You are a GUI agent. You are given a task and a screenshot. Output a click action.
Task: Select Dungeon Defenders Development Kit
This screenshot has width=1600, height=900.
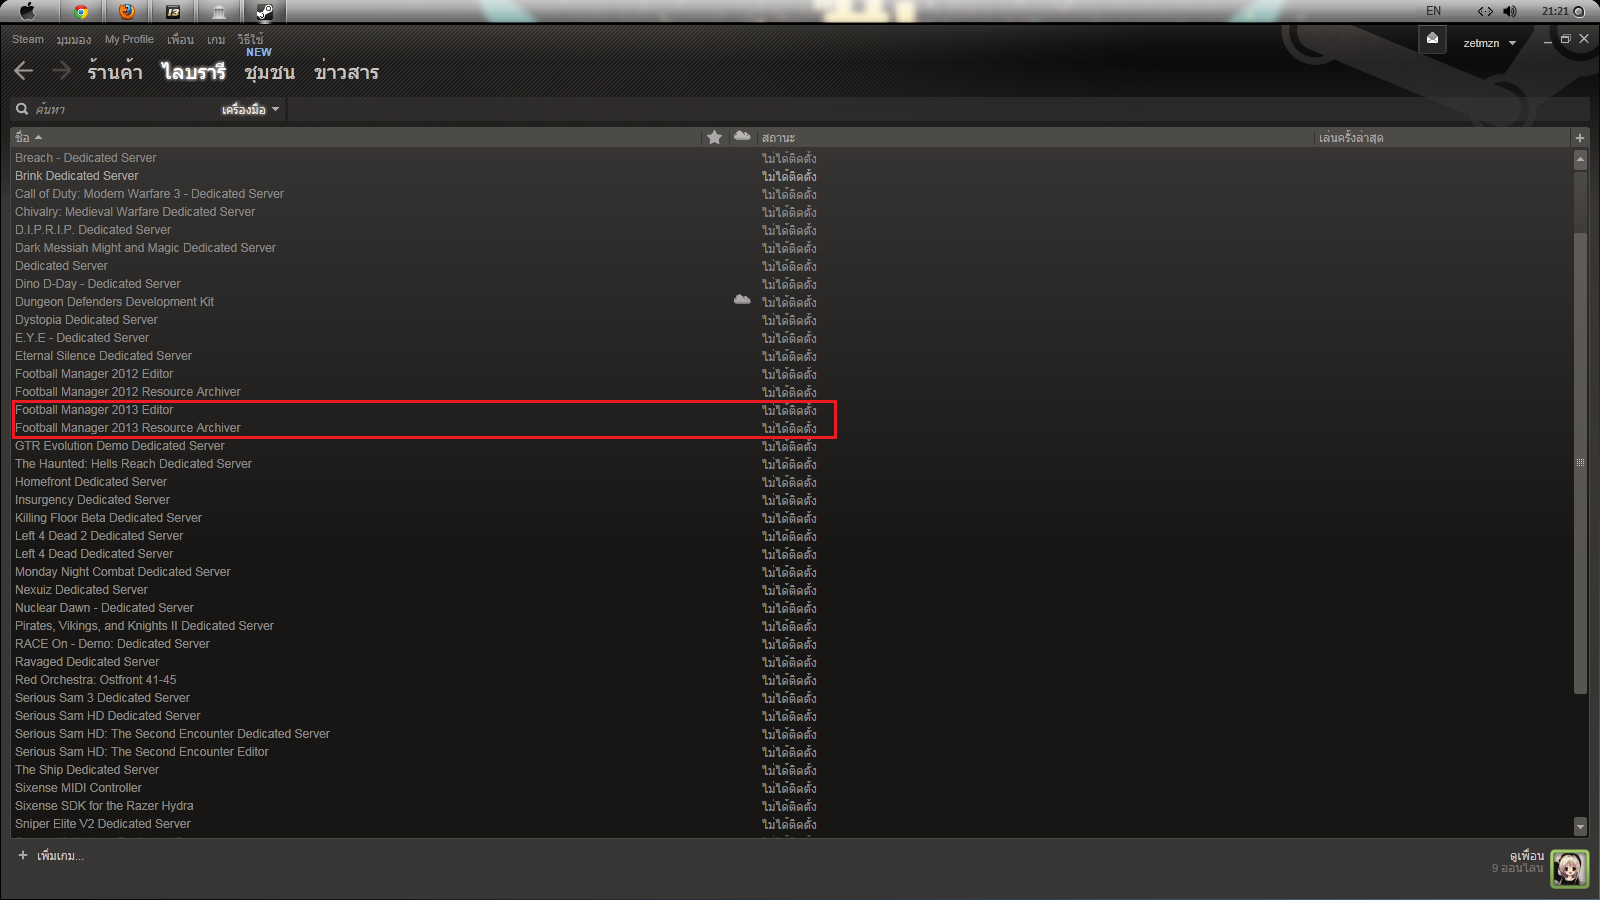click(x=114, y=302)
